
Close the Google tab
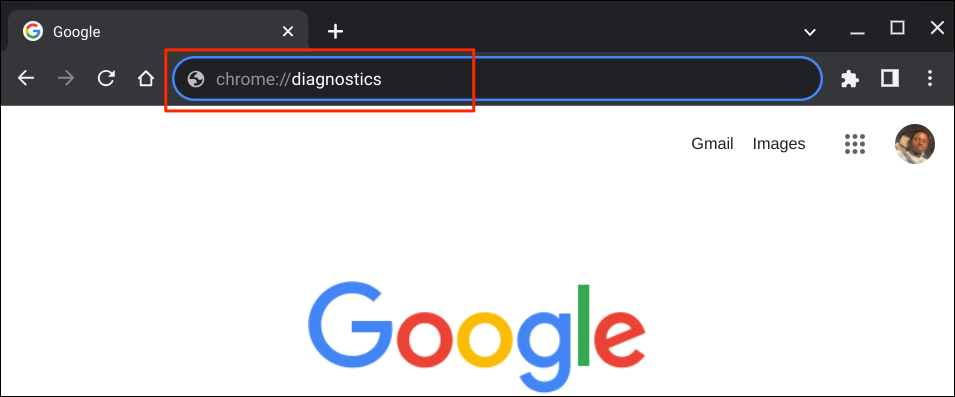point(287,32)
